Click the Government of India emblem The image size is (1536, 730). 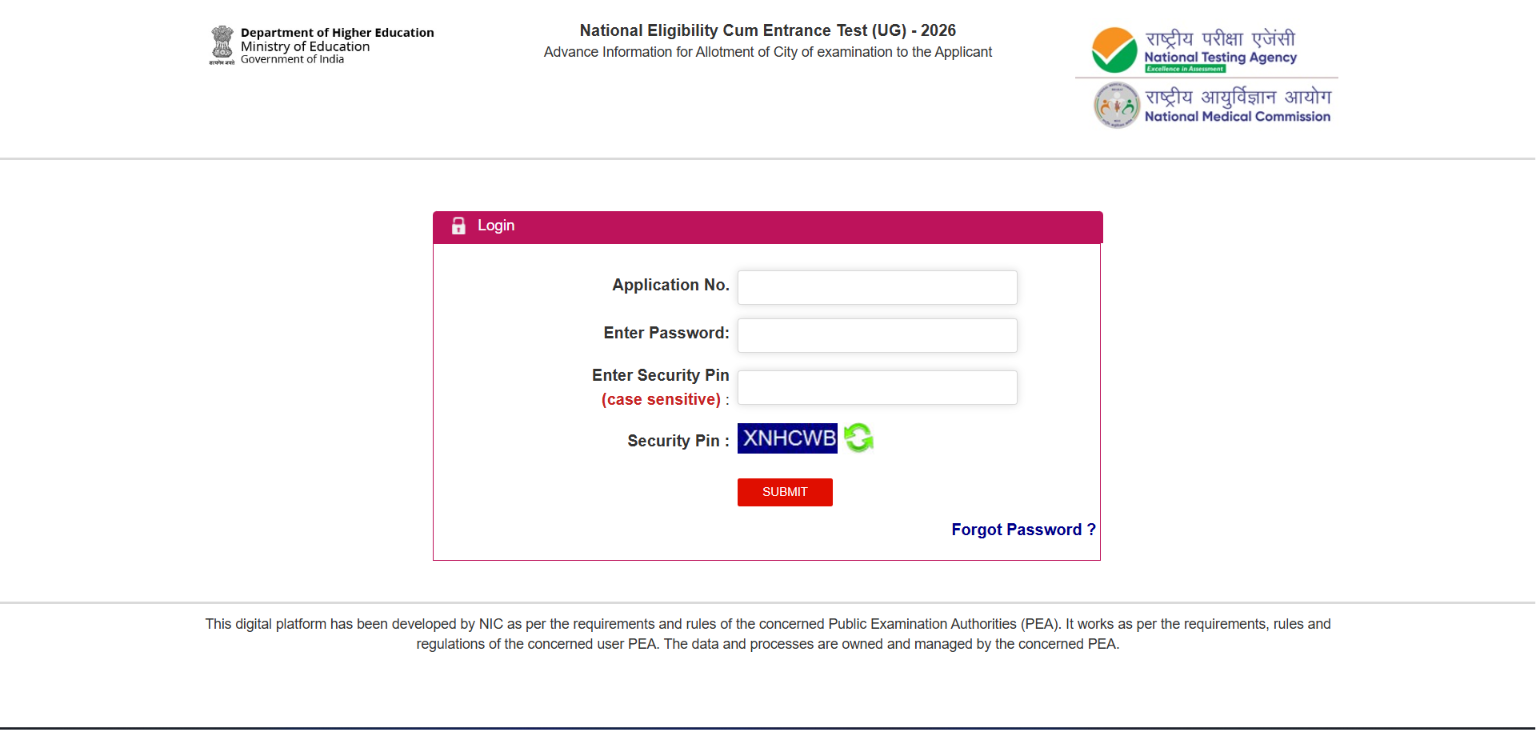[x=221, y=45]
